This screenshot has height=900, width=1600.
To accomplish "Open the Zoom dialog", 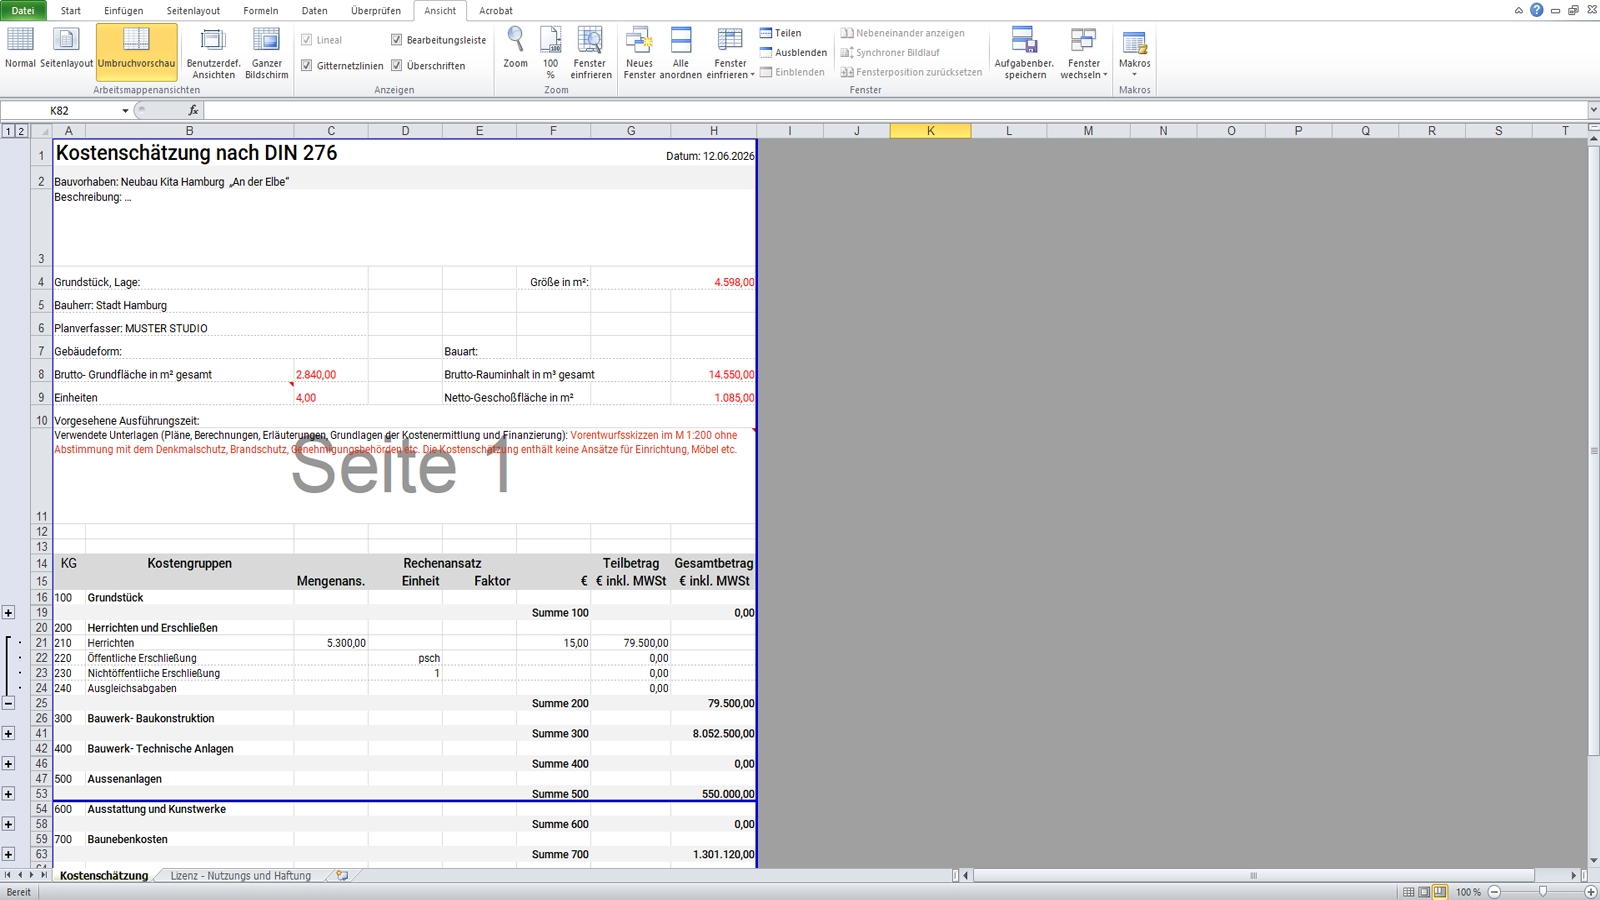I will pos(515,48).
